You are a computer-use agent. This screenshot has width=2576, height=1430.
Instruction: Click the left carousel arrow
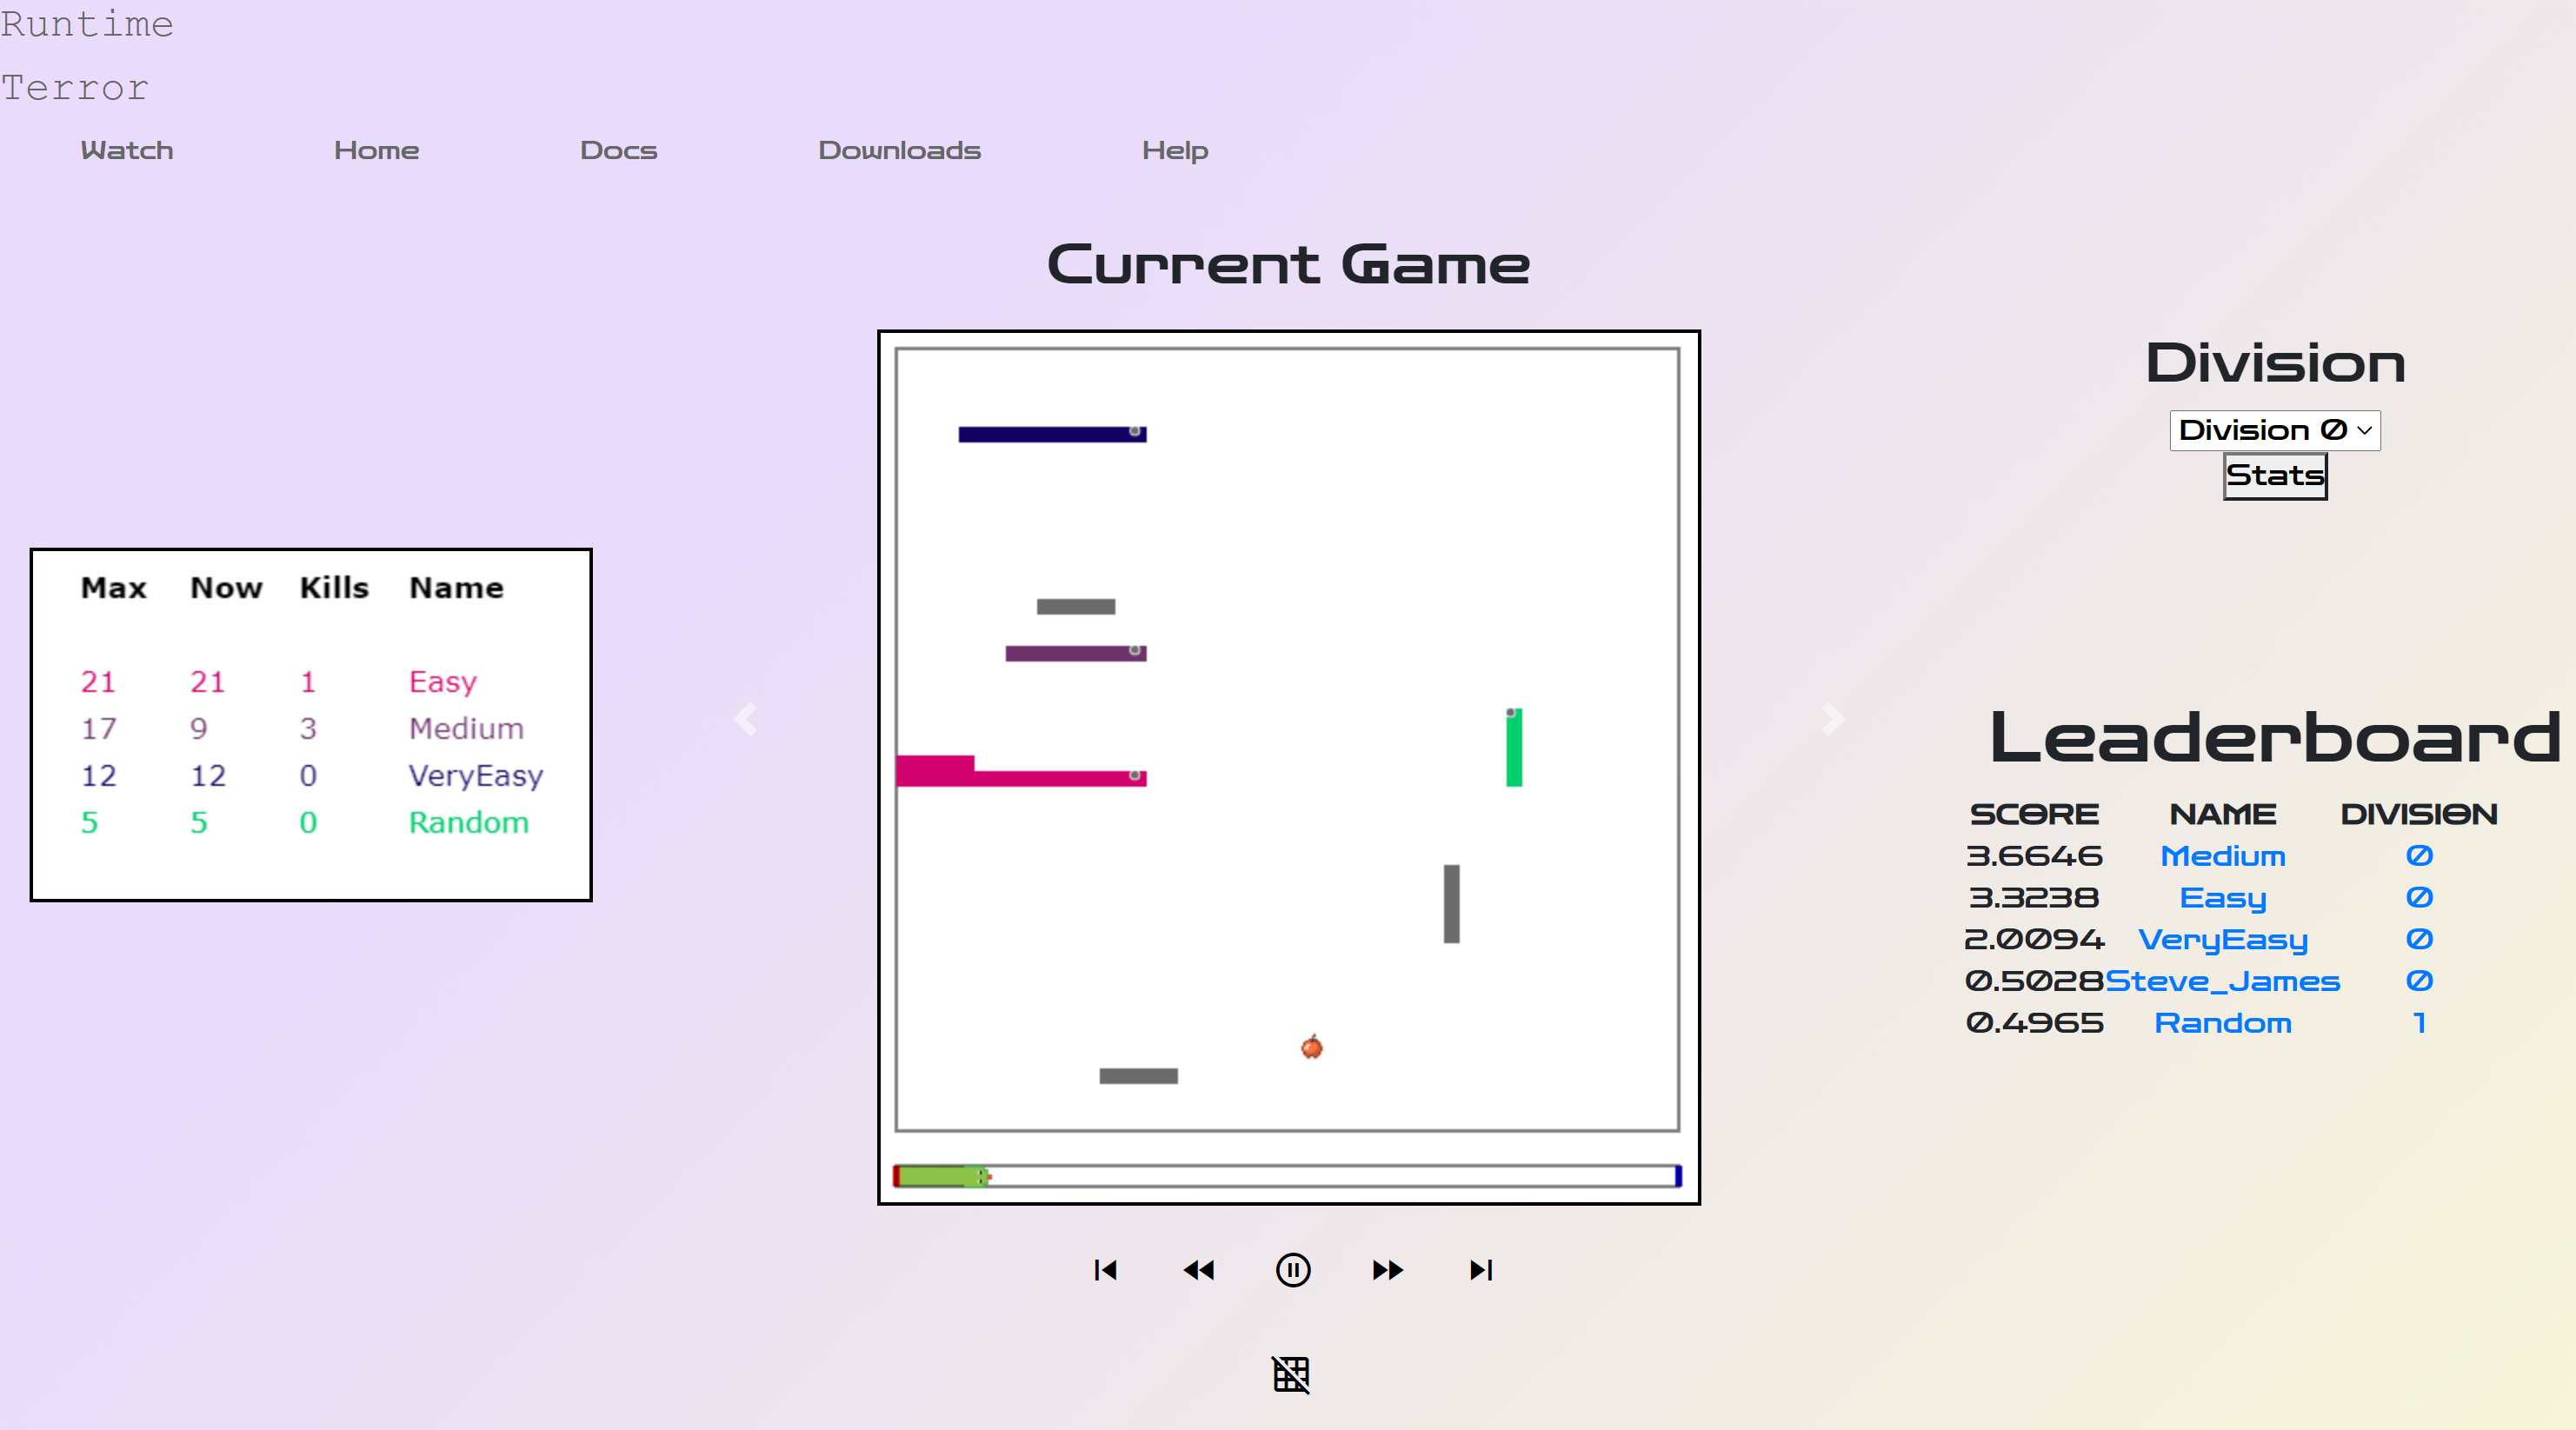tap(746, 719)
